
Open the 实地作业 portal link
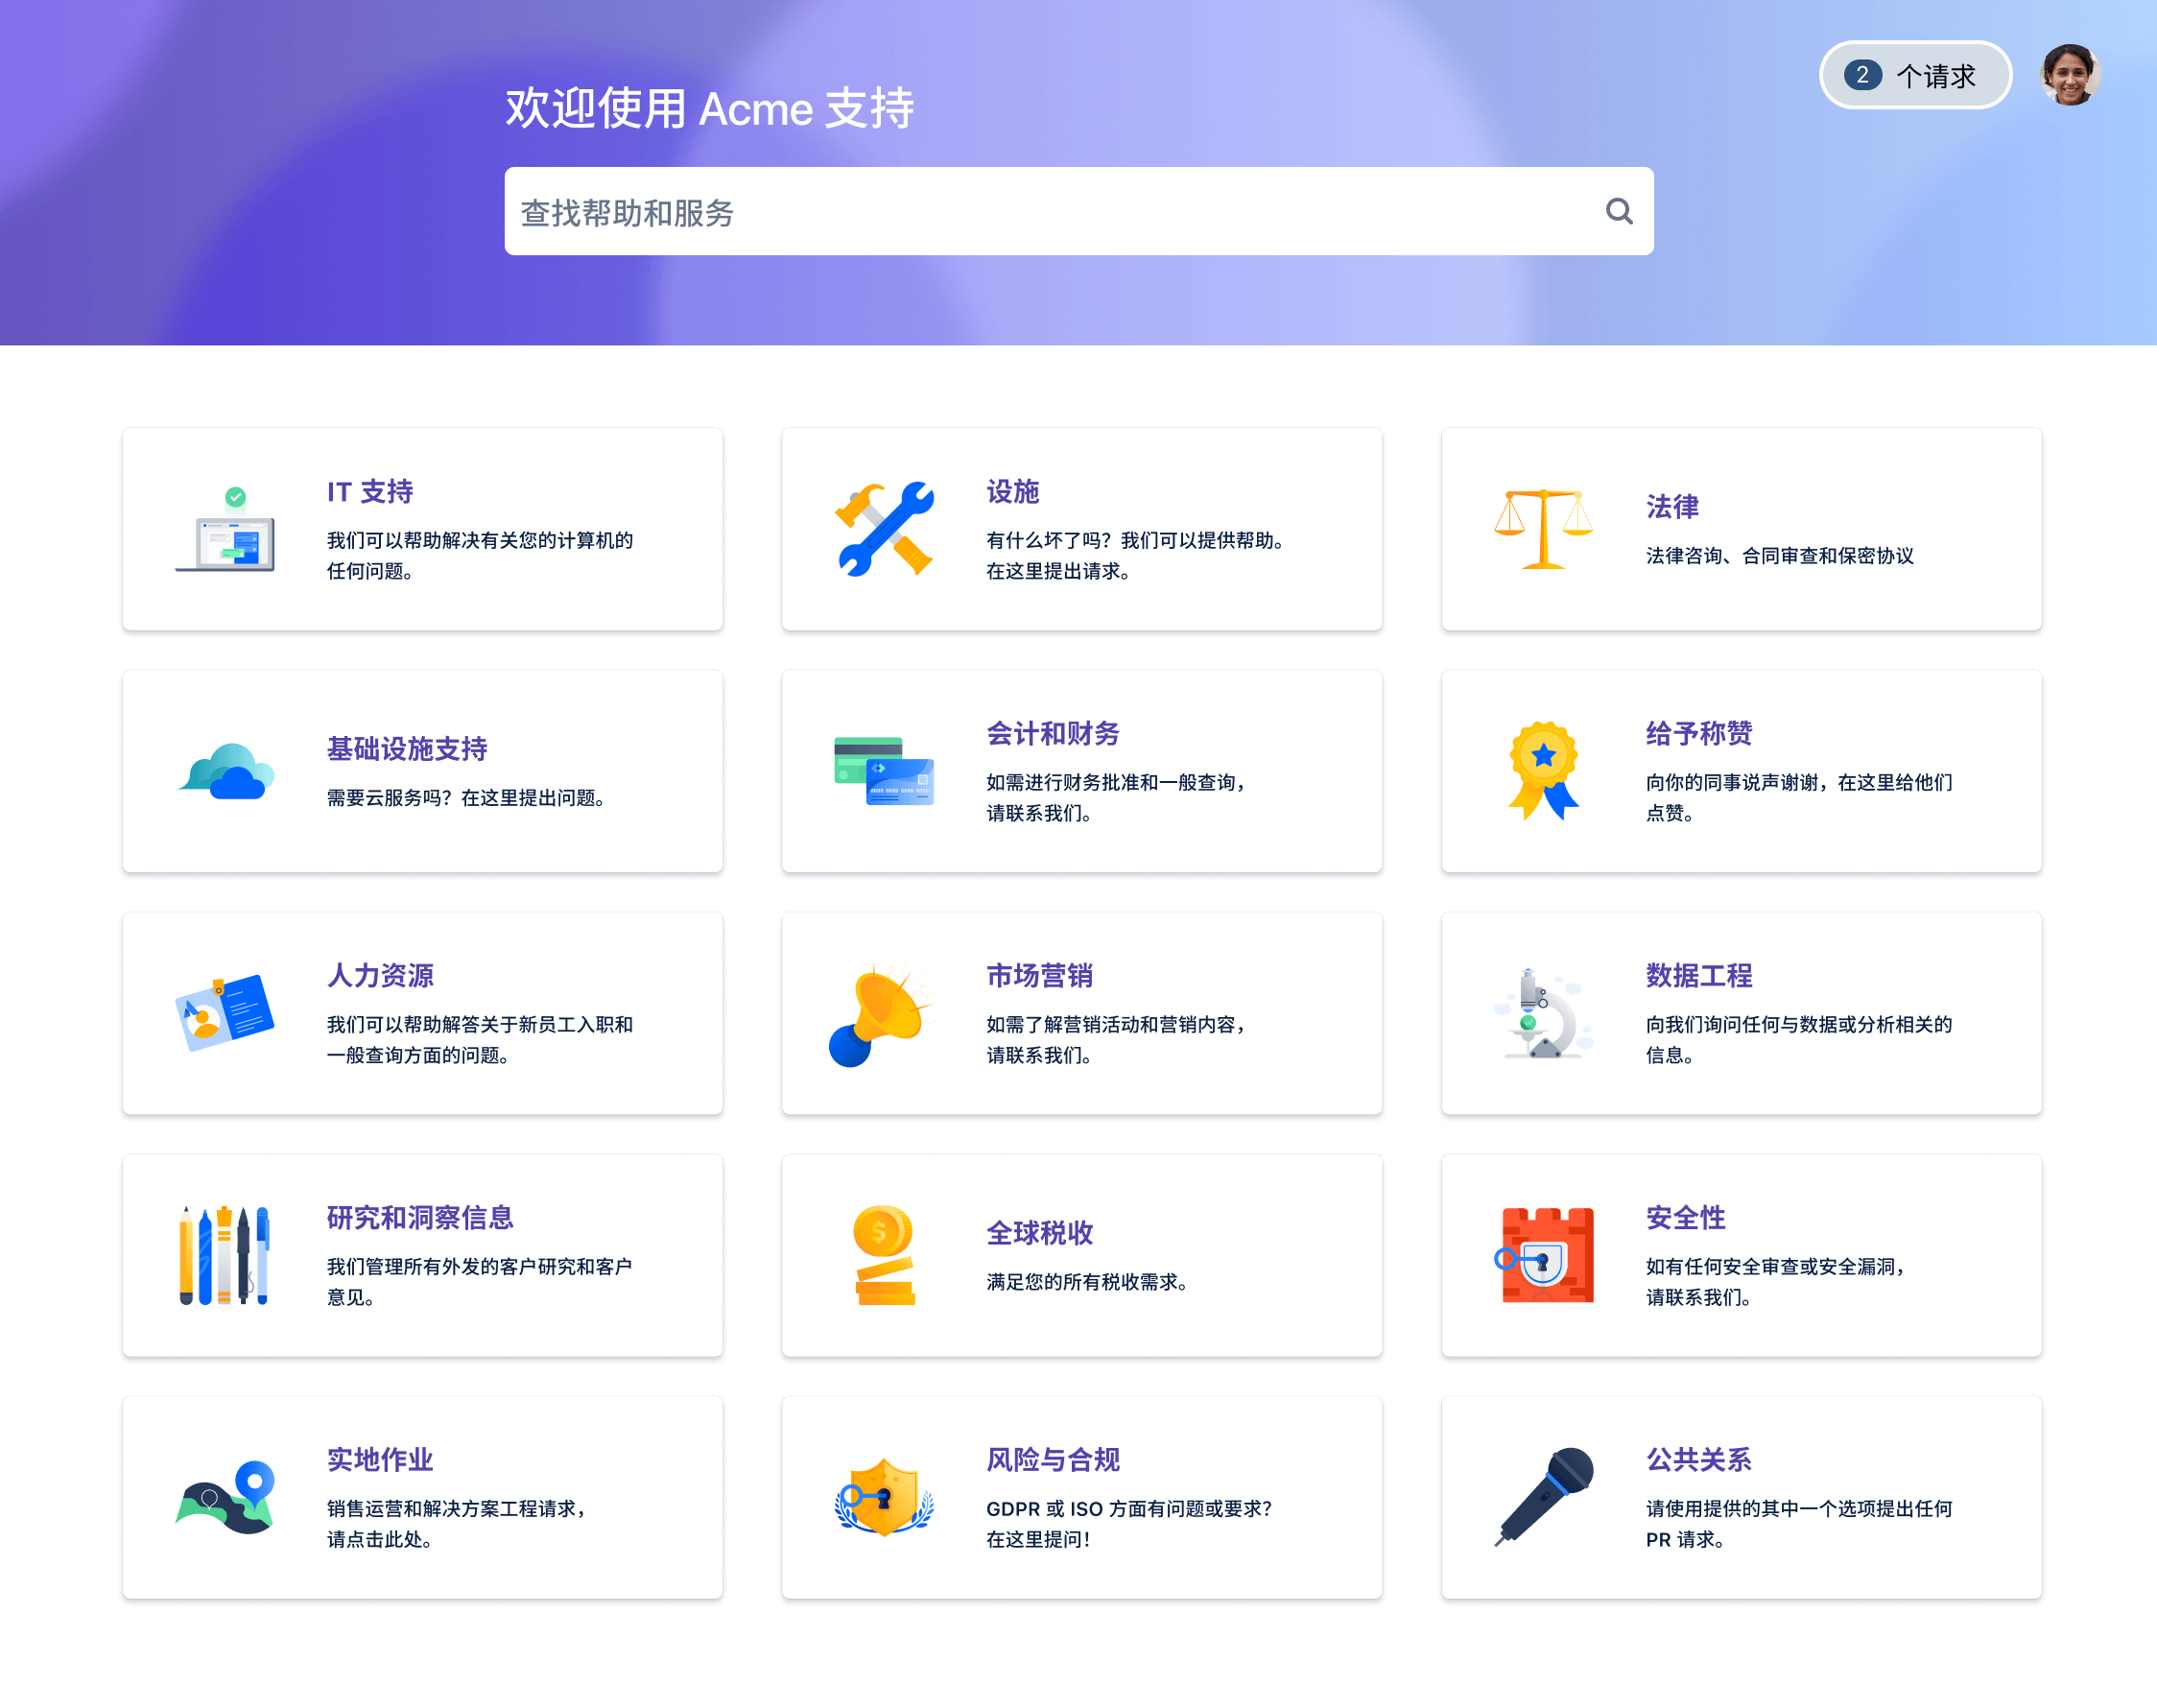[x=380, y=1459]
